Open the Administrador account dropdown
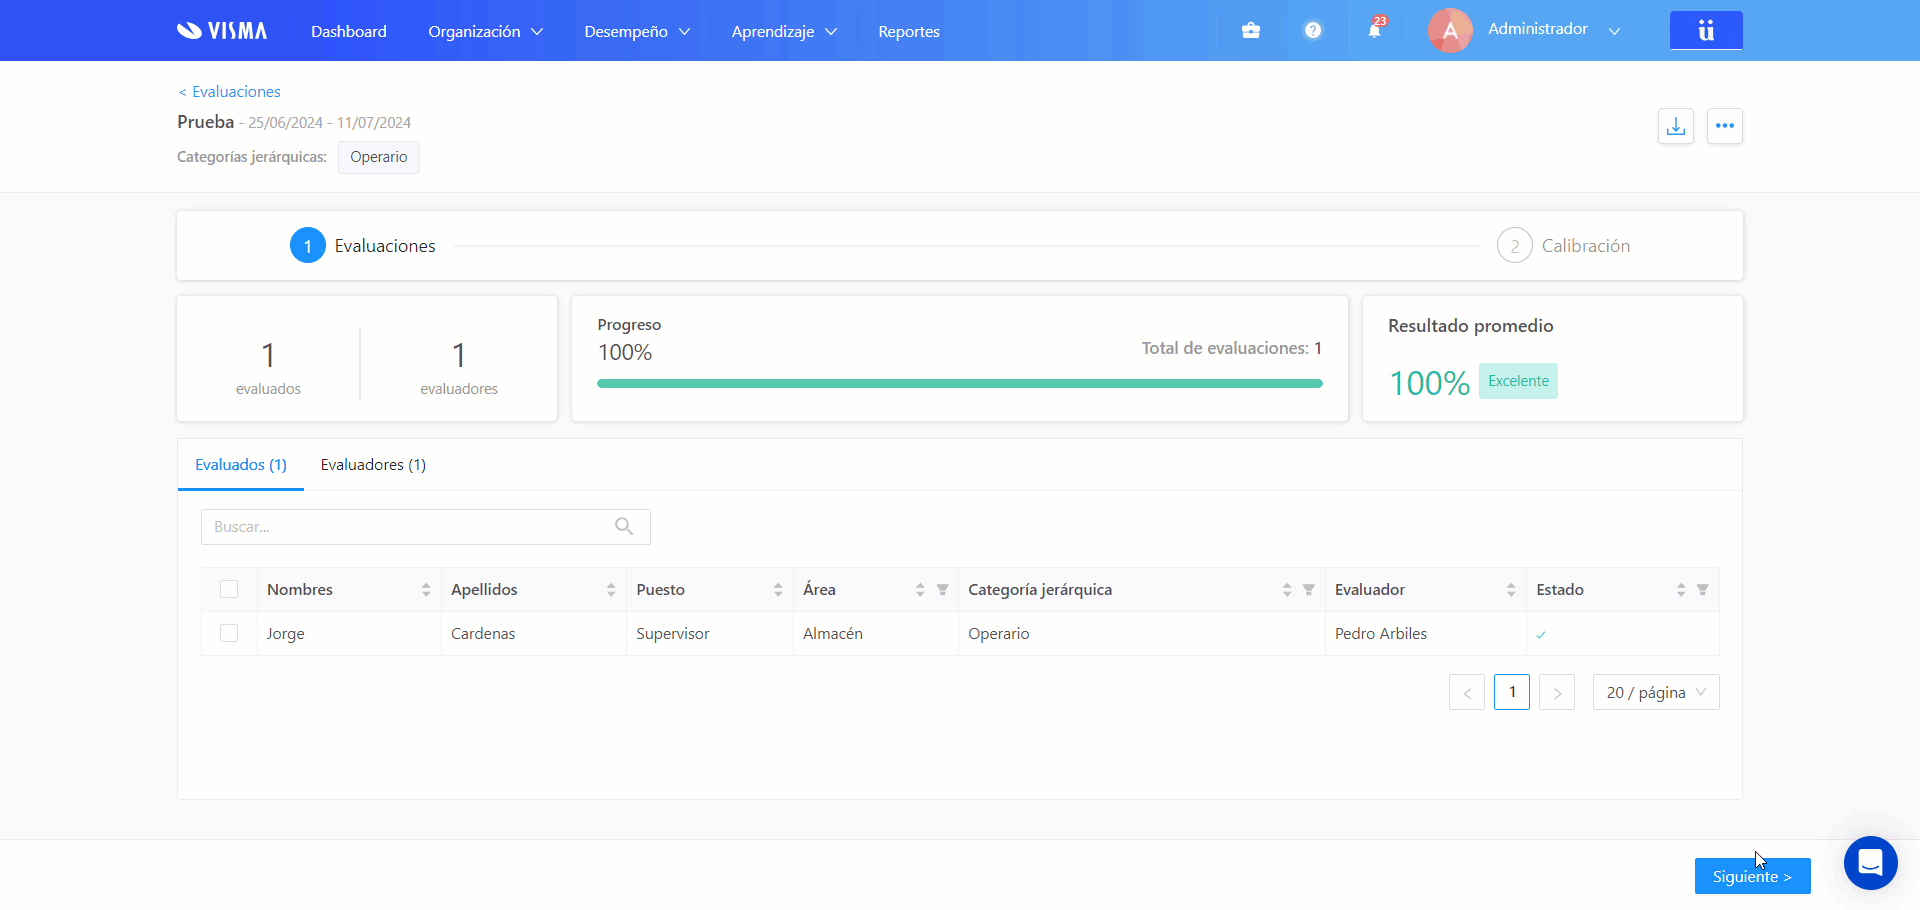The width and height of the screenshot is (1920, 910). (x=1553, y=29)
